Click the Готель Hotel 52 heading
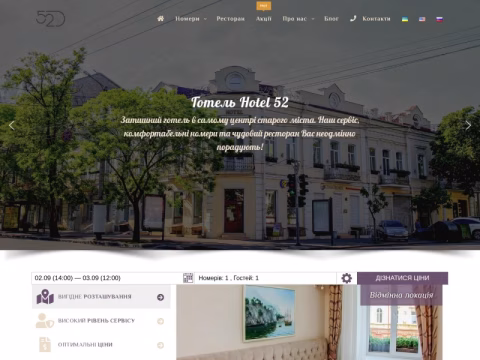Image resolution: width=480 pixels, height=360 pixels. click(x=240, y=102)
